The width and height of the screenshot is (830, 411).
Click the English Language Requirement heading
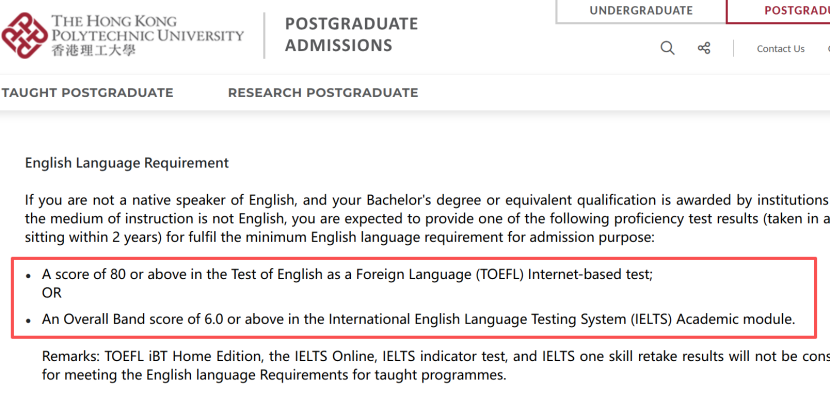[127, 163]
